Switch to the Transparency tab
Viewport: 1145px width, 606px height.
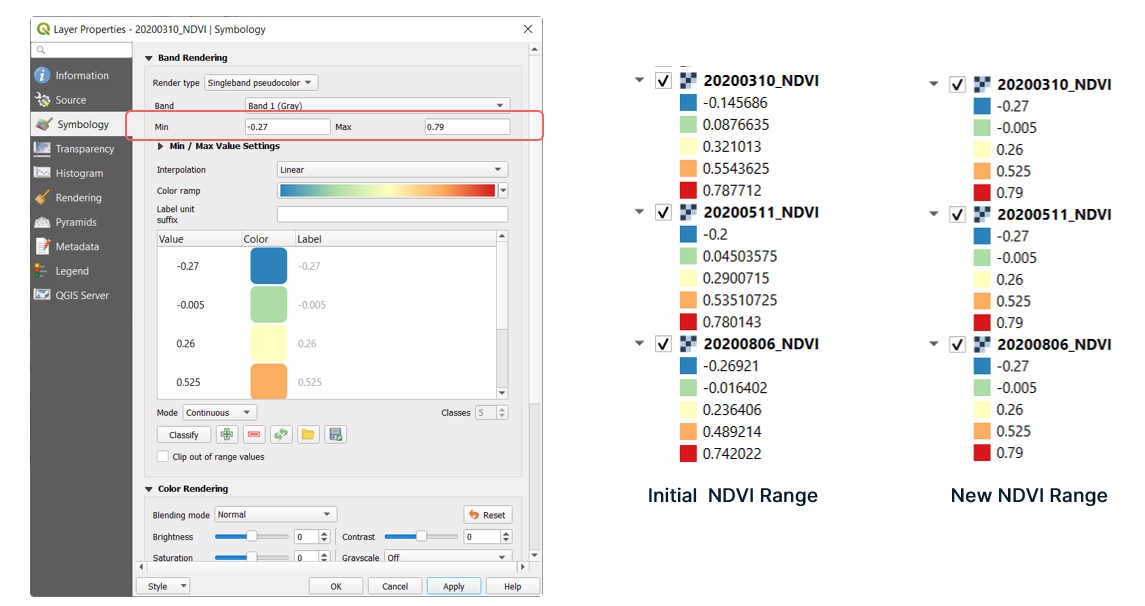point(84,149)
